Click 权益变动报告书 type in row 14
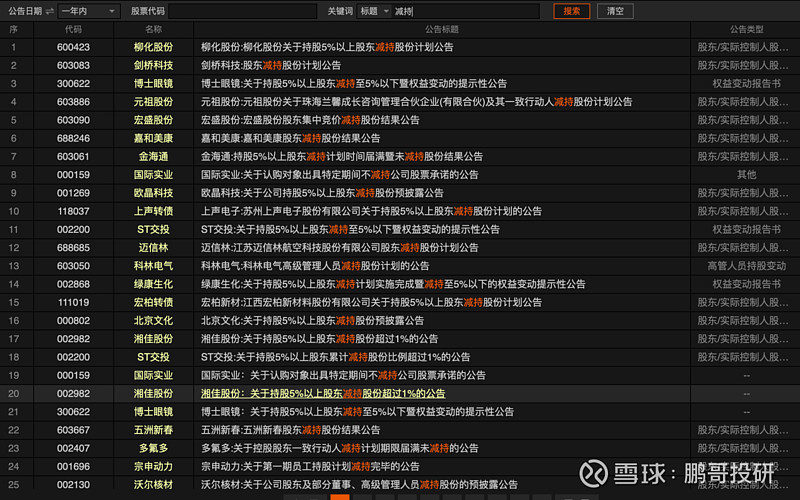Screen dimensions: 800x500 click(x=746, y=285)
